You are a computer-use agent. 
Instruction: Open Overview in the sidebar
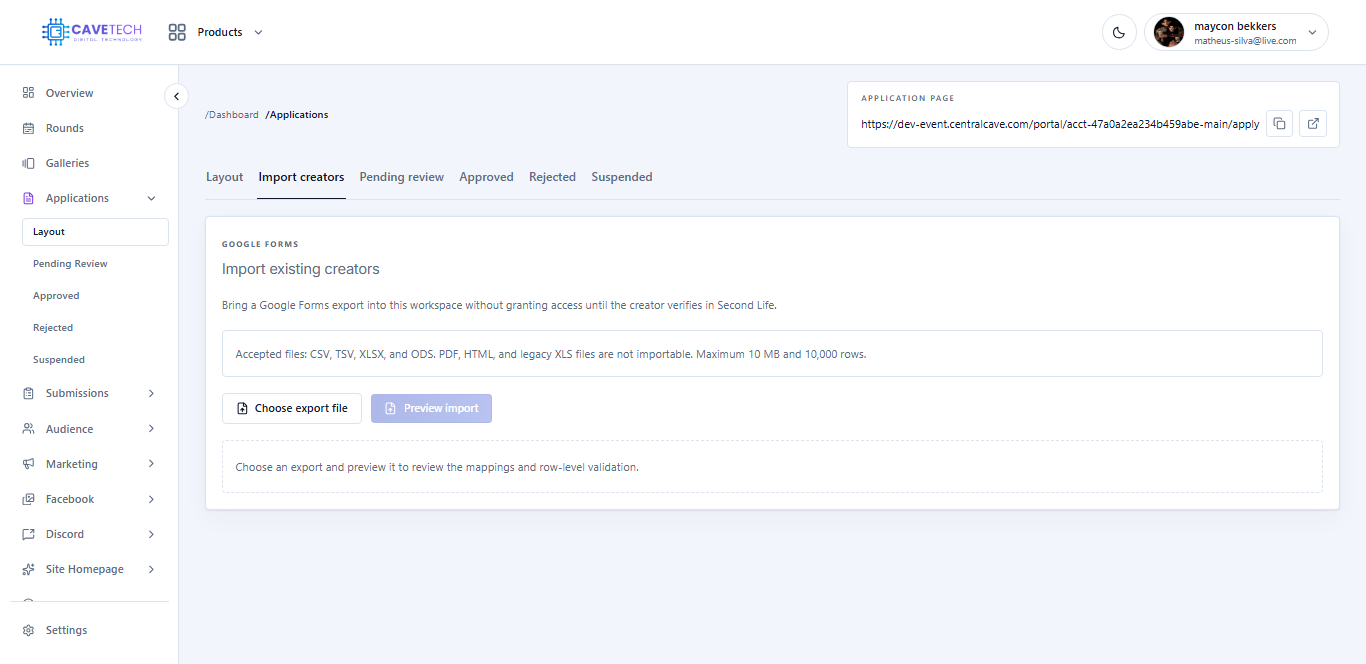click(69, 93)
